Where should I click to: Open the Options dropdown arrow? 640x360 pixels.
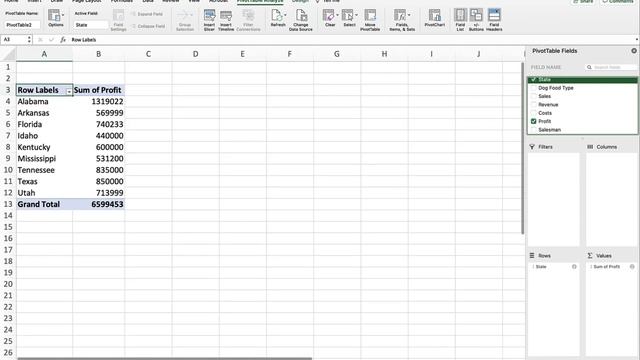tap(63, 15)
